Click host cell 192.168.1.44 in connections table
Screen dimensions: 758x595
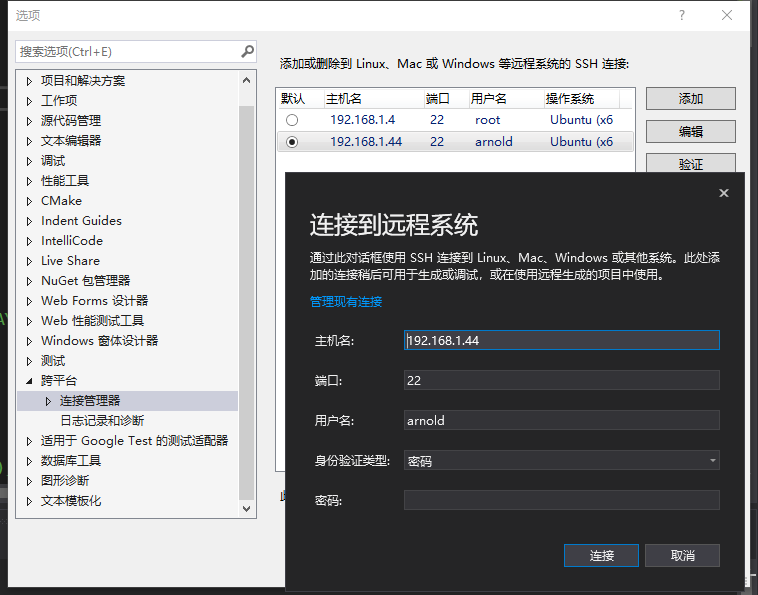pos(366,142)
